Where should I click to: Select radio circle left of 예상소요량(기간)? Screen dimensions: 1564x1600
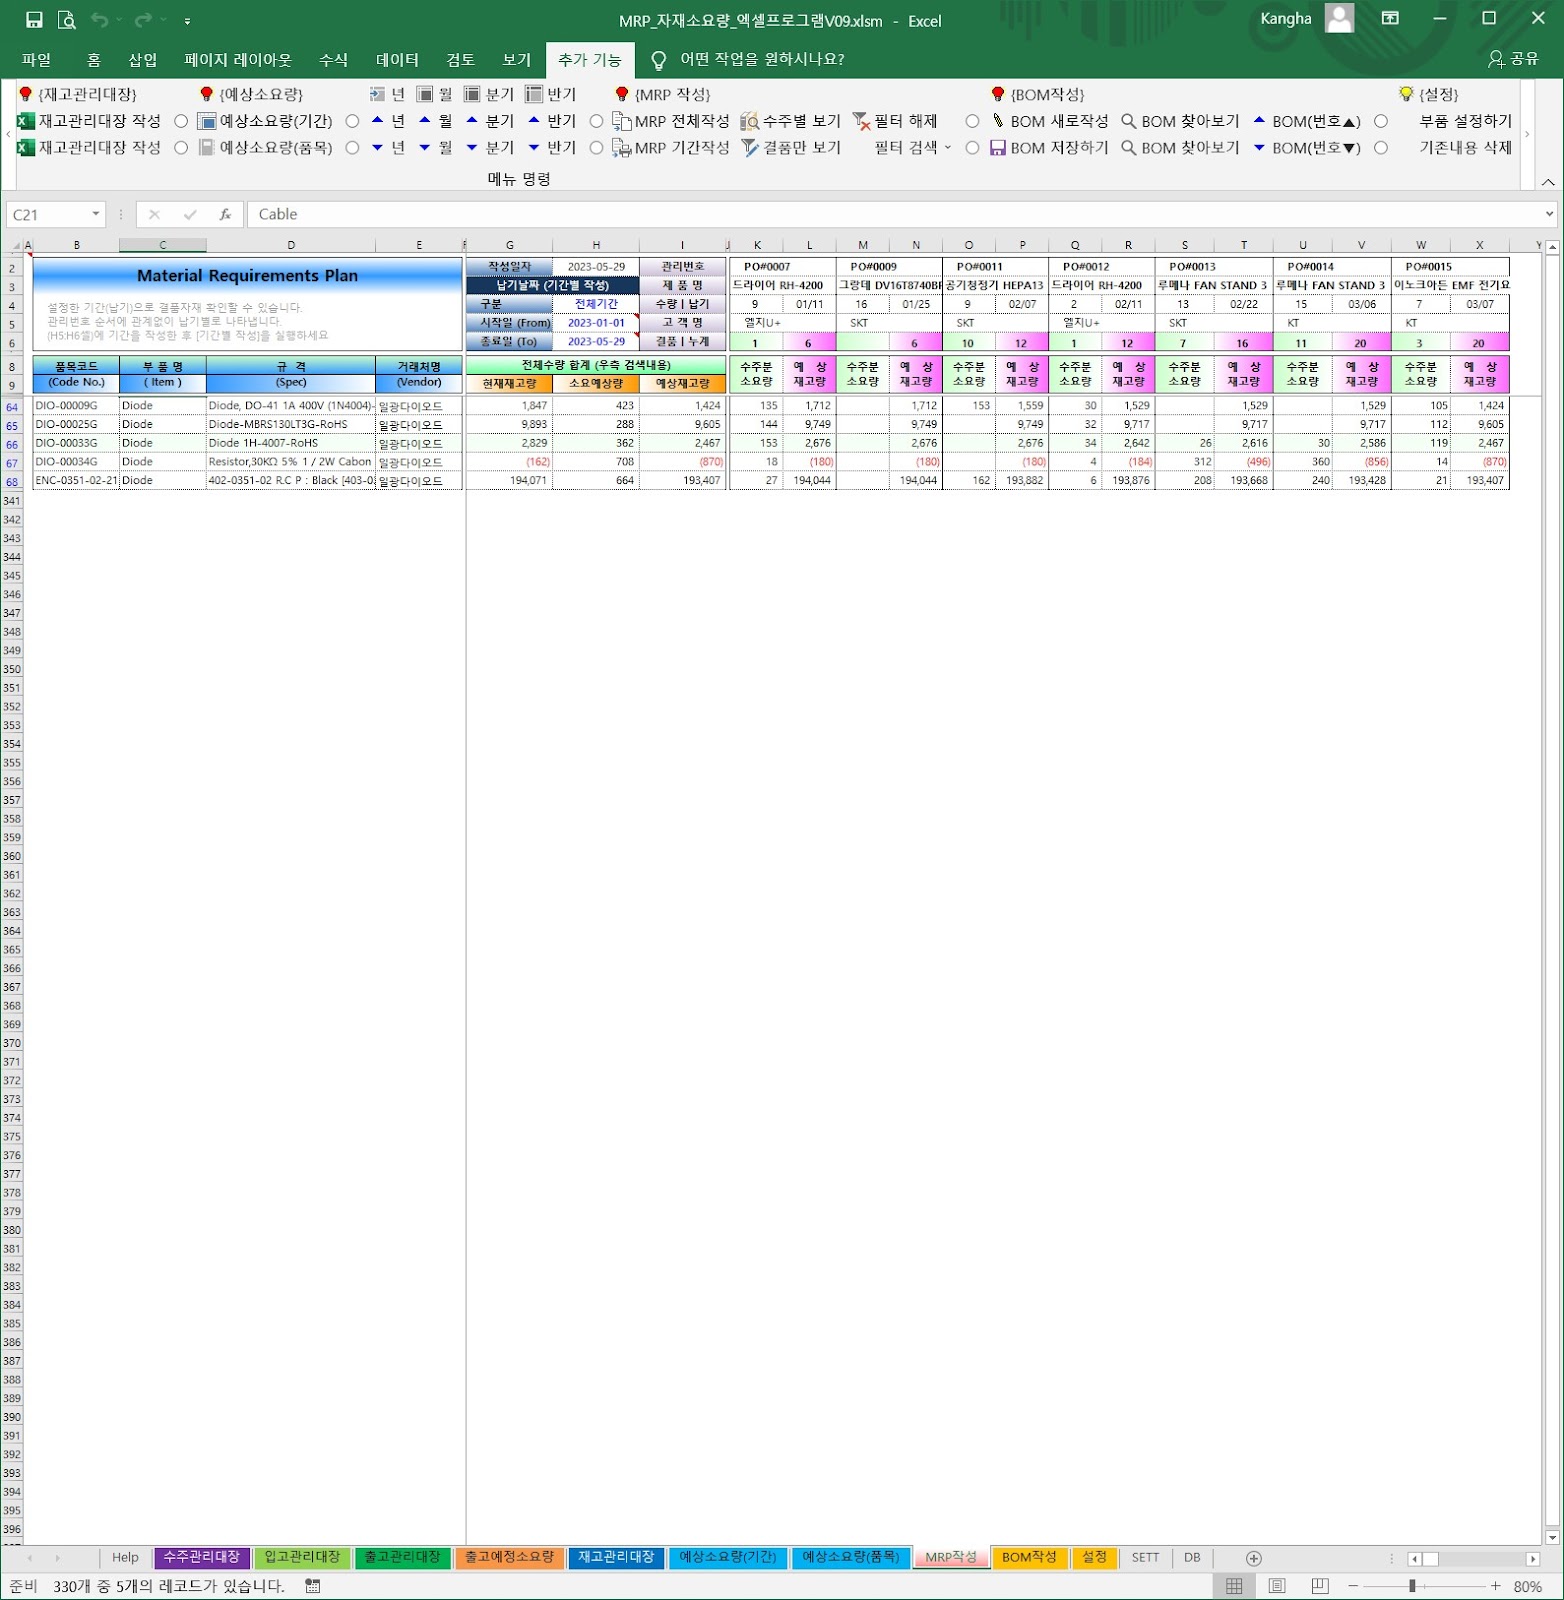coord(181,121)
